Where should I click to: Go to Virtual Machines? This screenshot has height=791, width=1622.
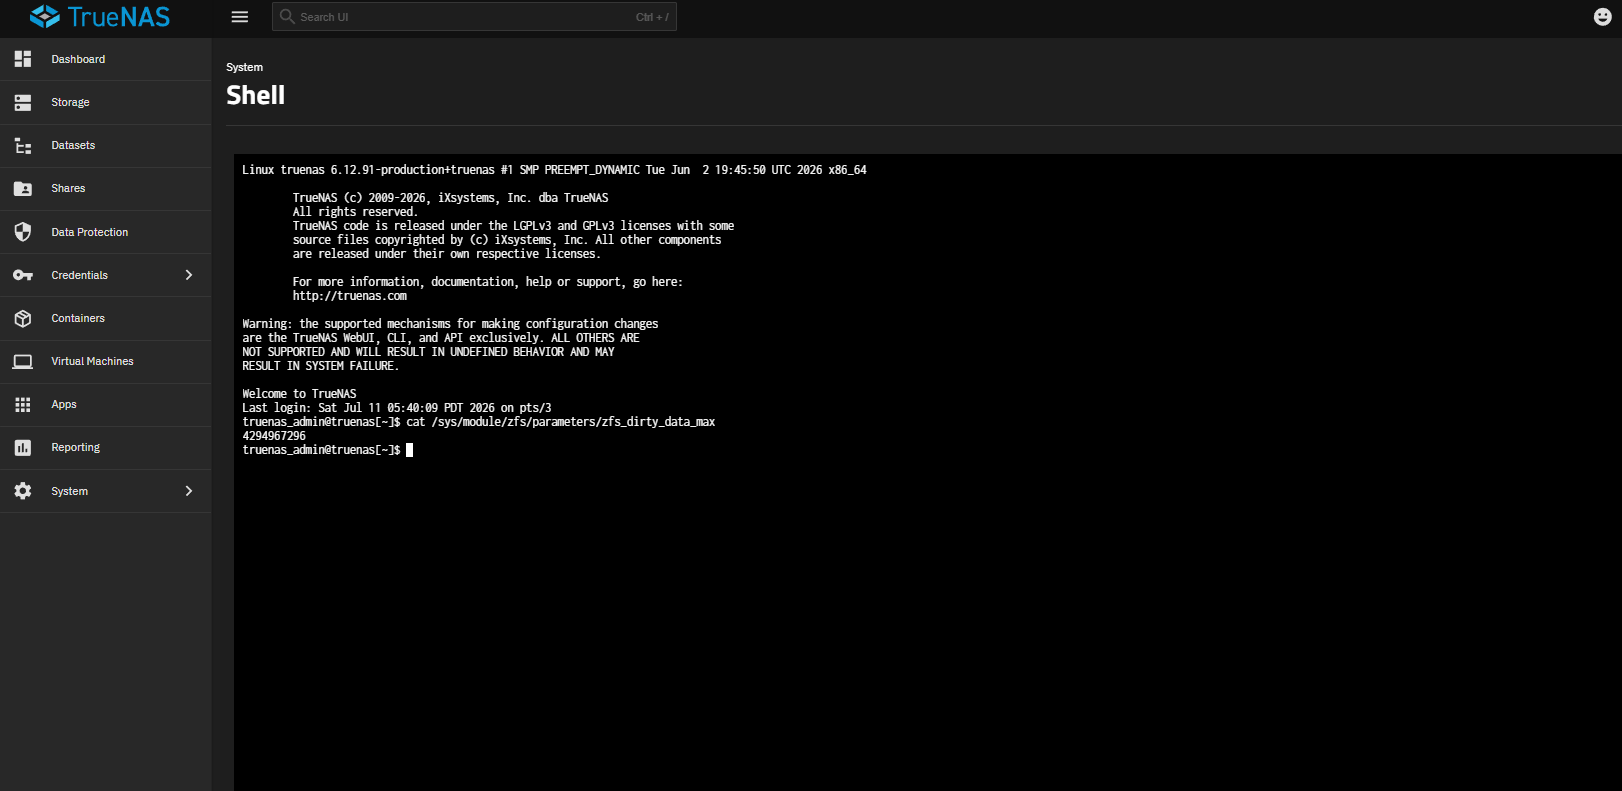point(105,361)
